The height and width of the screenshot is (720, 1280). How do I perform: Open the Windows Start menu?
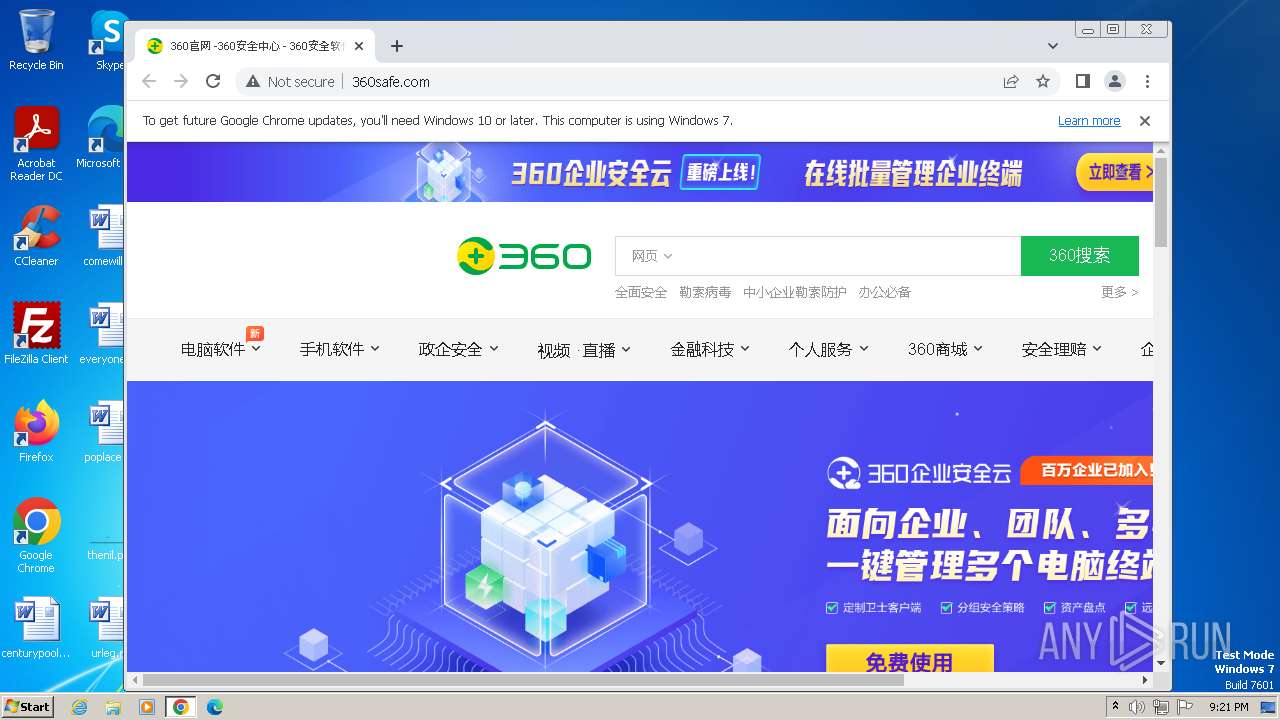(x=28, y=706)
